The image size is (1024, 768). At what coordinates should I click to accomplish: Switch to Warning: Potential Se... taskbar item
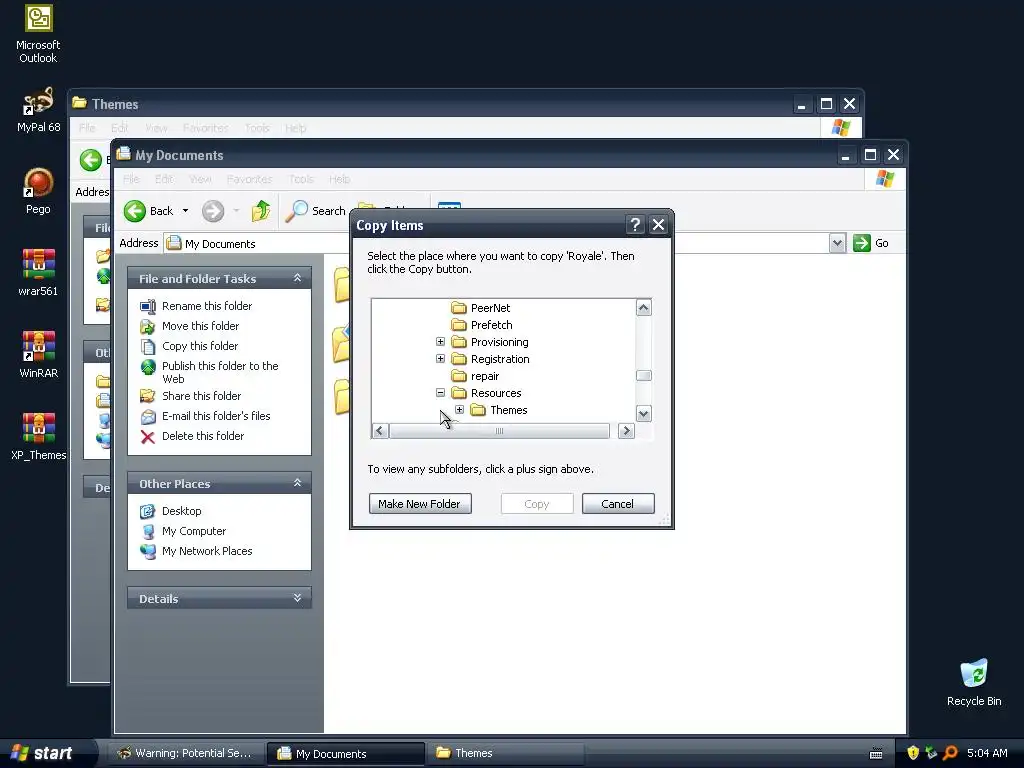[x=185, y=753]
